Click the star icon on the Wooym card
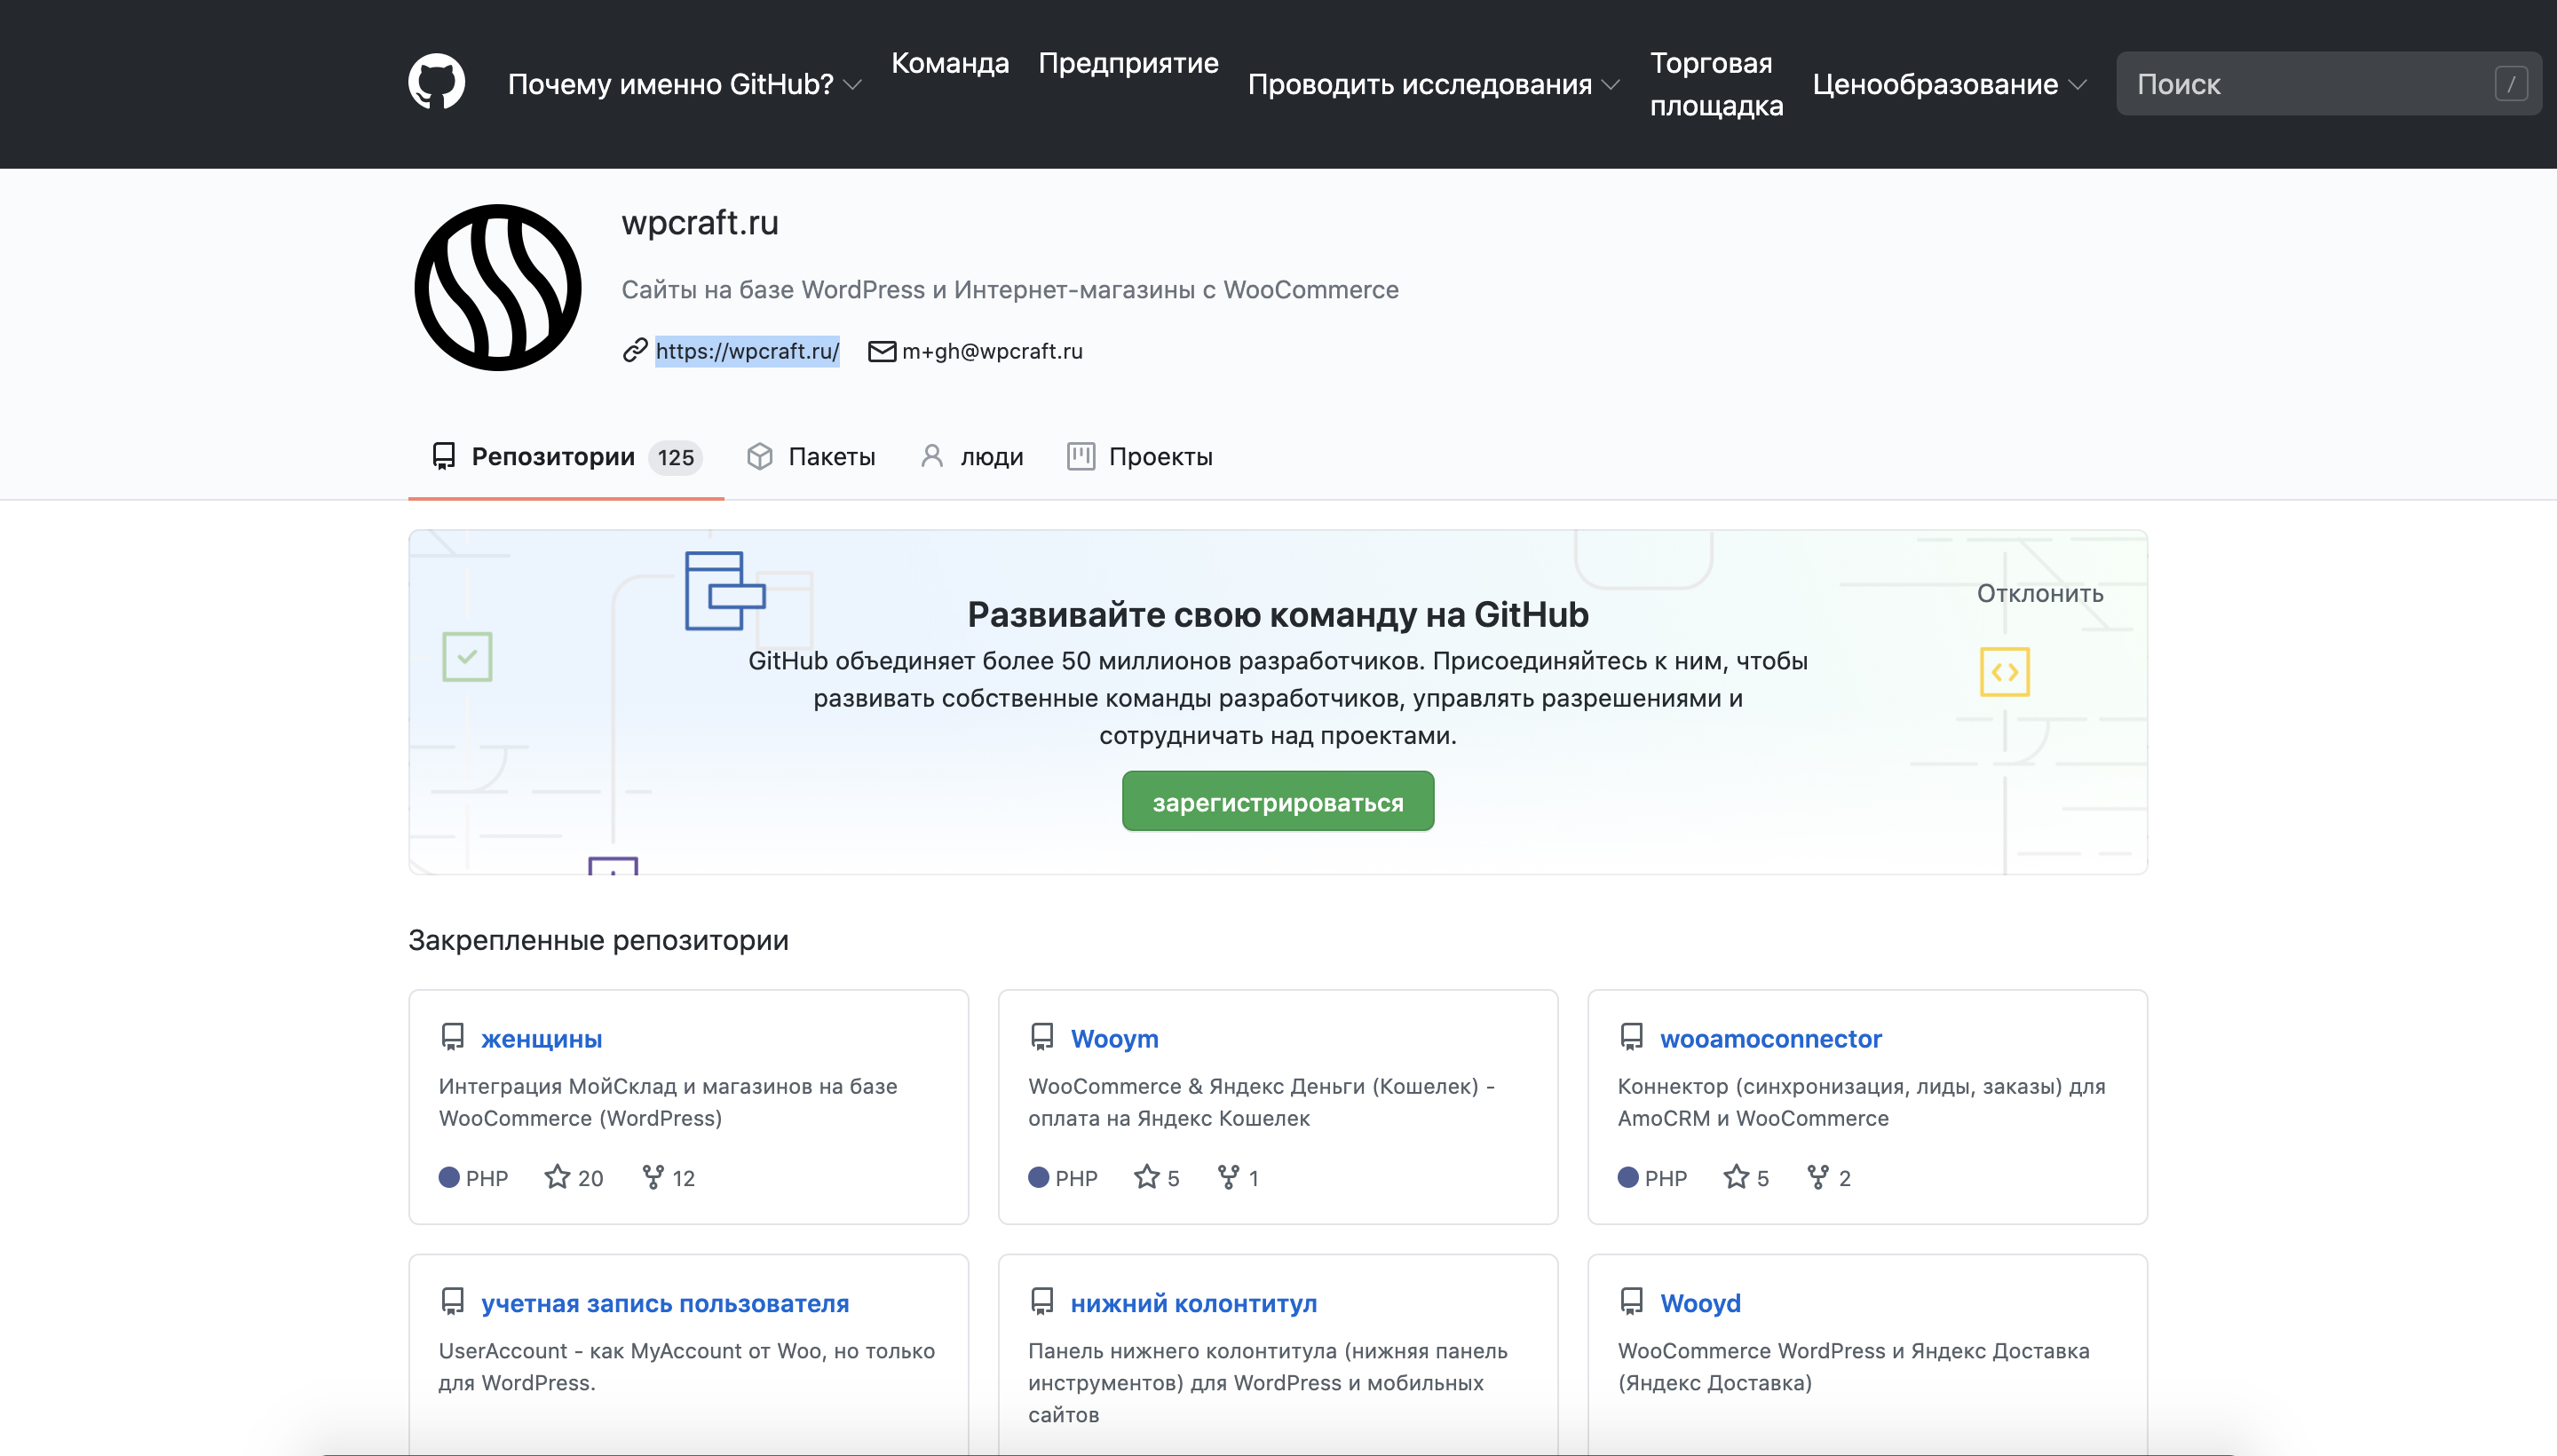The image size is (2557, 1456). (x=1147, y=1177)
